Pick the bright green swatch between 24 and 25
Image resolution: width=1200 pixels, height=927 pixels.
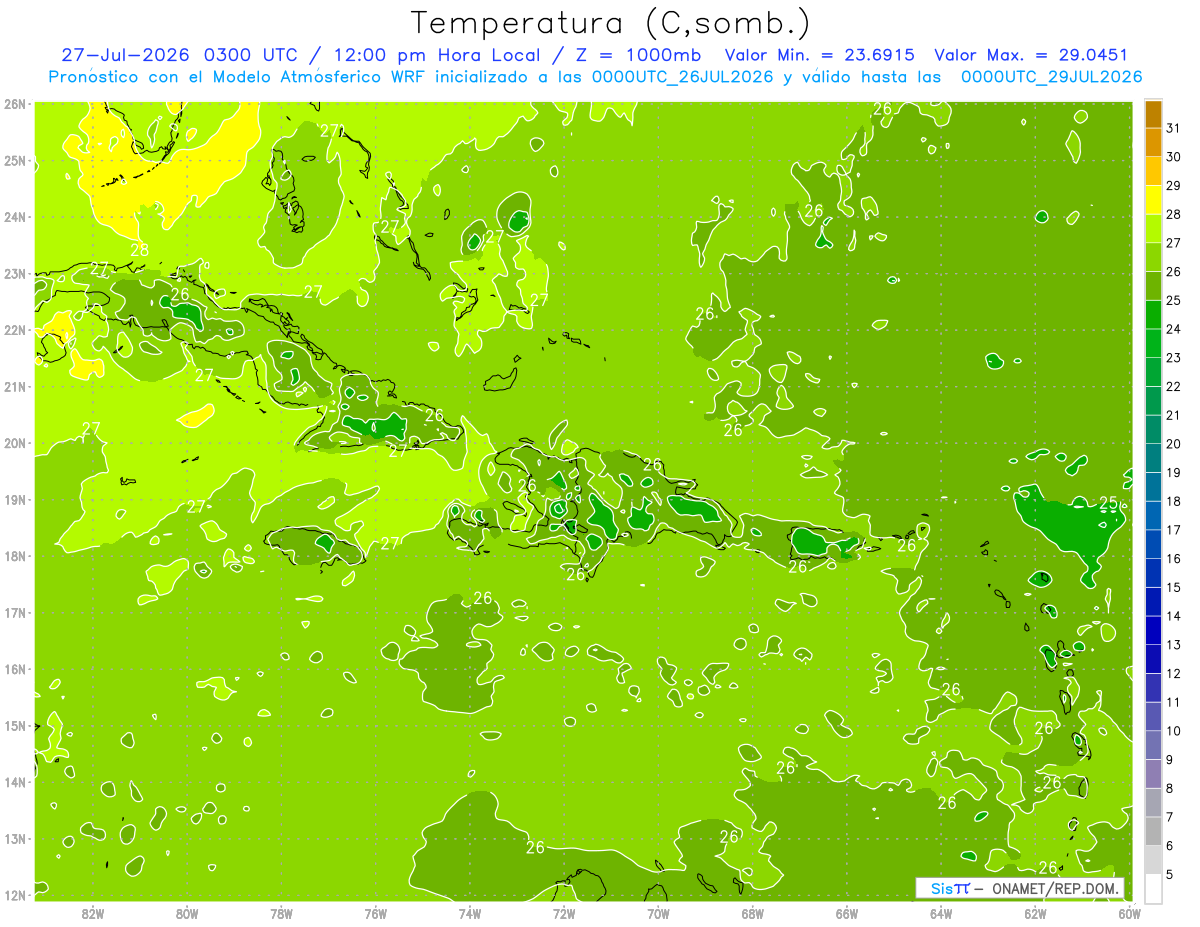(x=1153, y=314)
